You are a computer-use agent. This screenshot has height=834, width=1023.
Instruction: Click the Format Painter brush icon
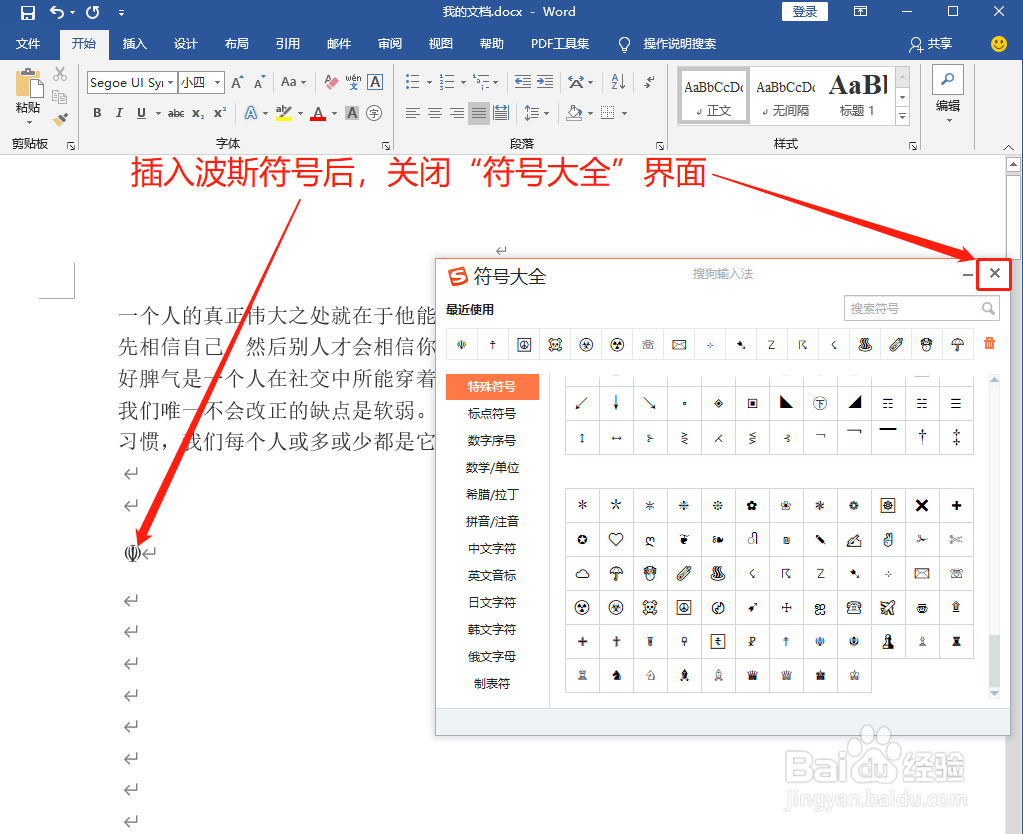(60, 119)
